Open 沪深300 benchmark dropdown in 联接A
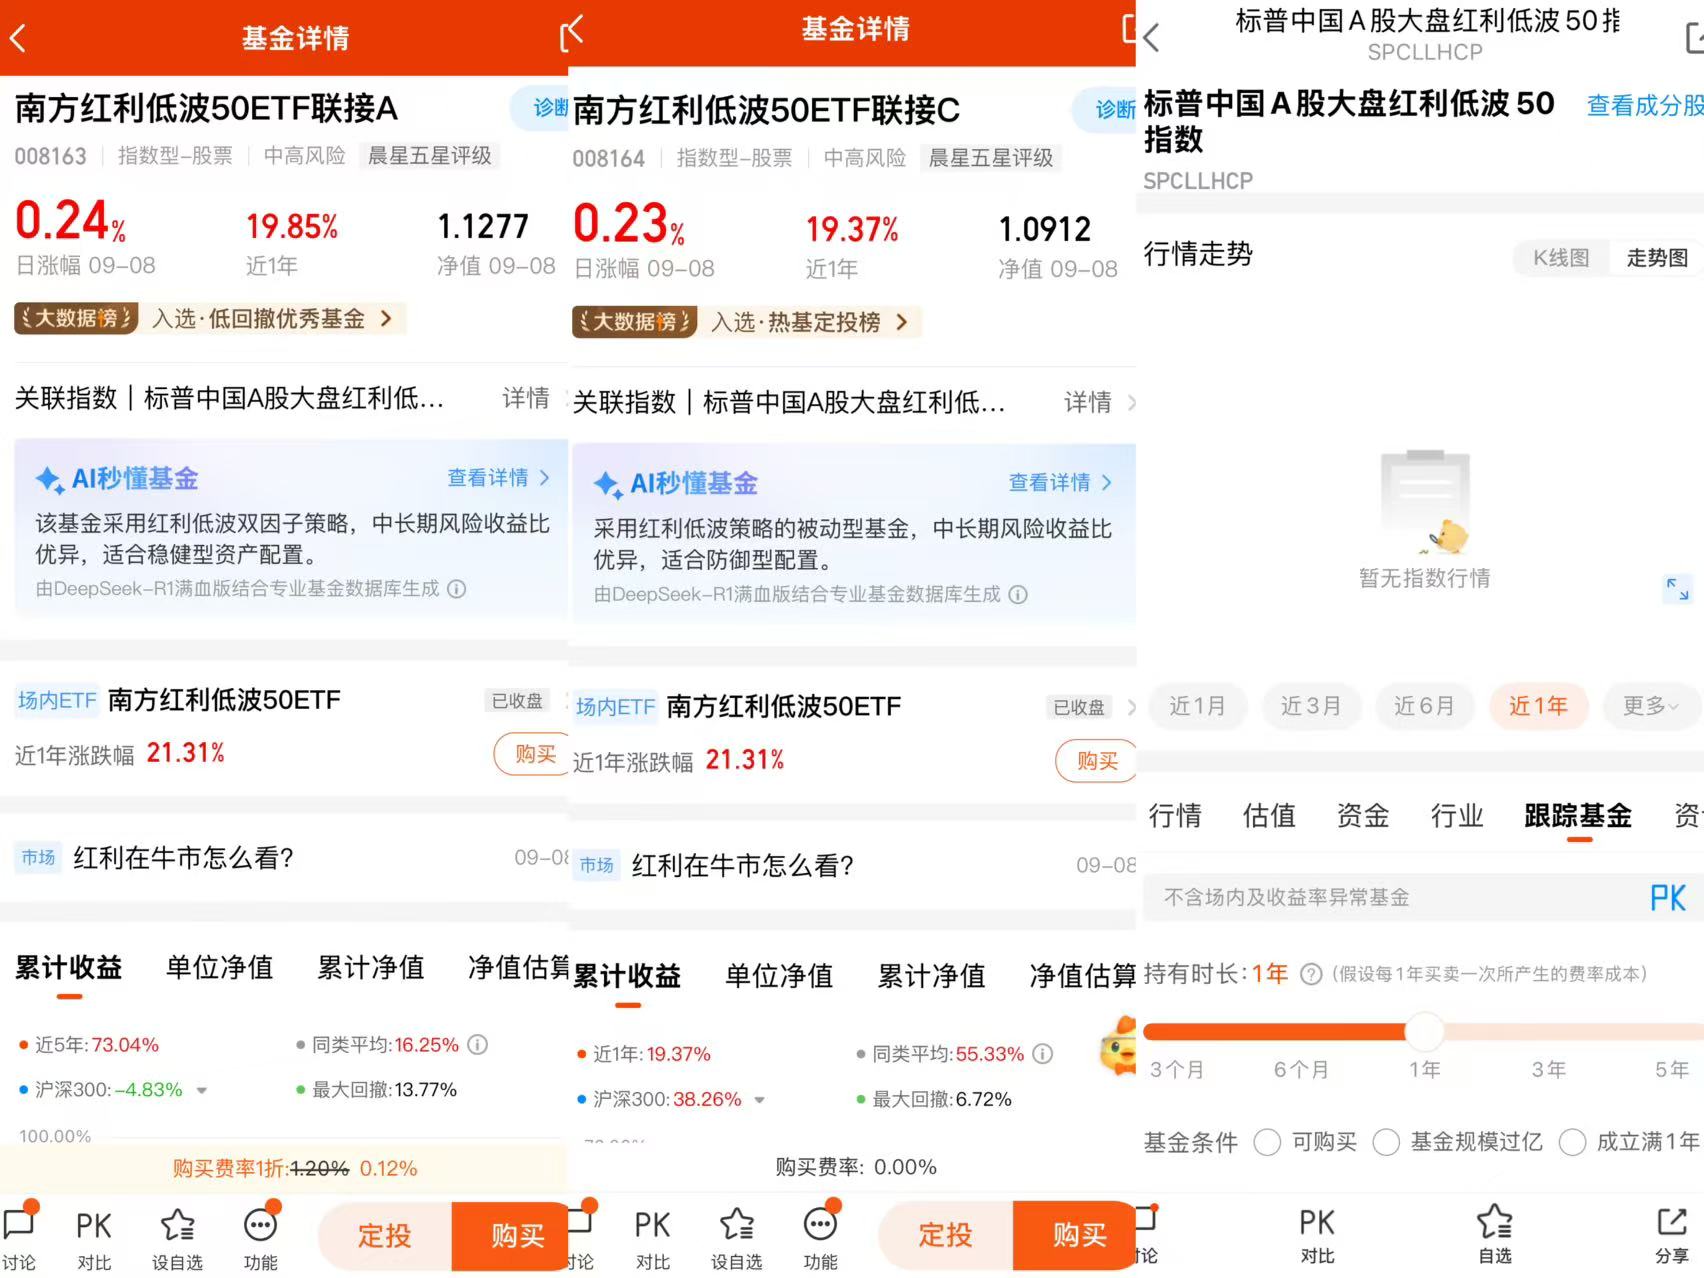This screenshot has width=1704, height=1278. click(202, 1090)
